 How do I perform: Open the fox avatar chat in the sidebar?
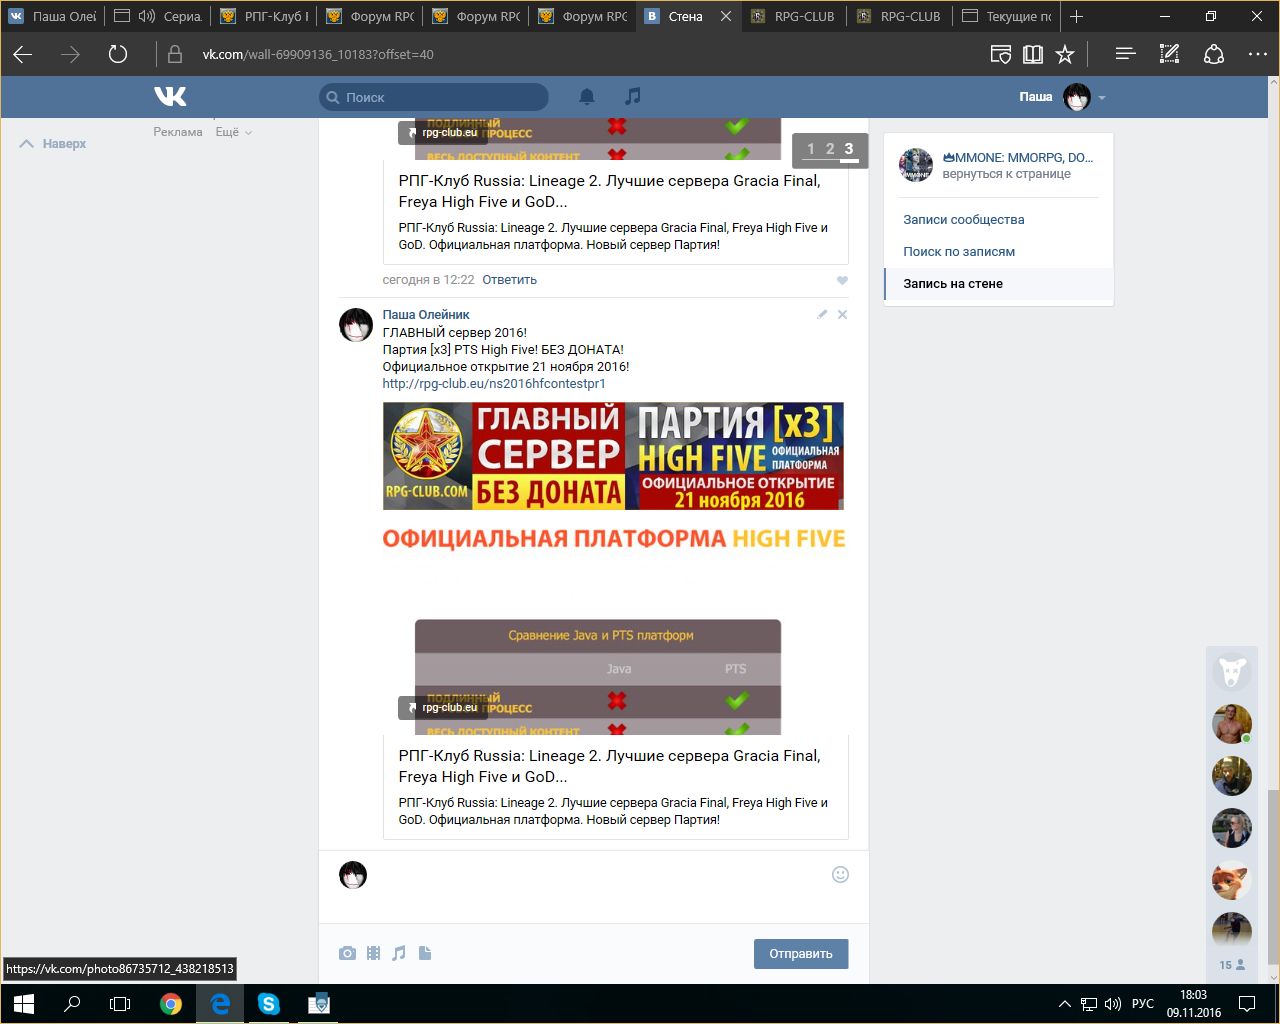coord(1232,880)
